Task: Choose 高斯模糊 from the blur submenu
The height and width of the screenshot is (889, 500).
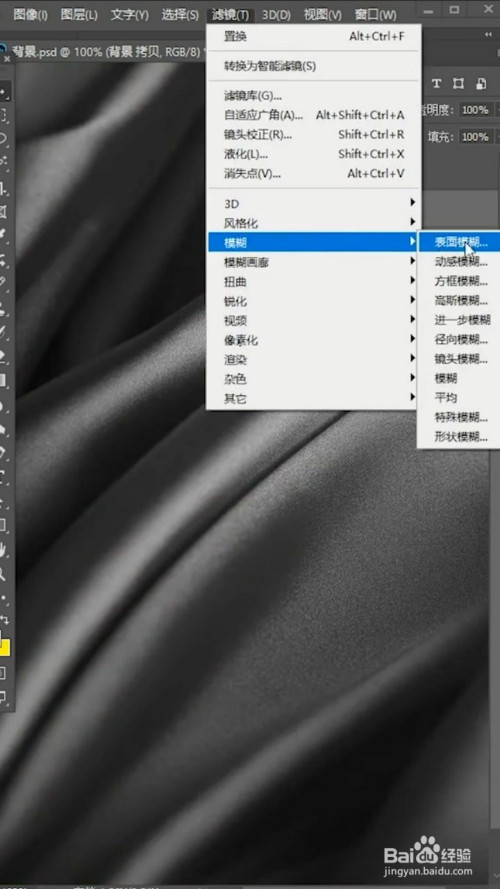Action: pos(460,300)
